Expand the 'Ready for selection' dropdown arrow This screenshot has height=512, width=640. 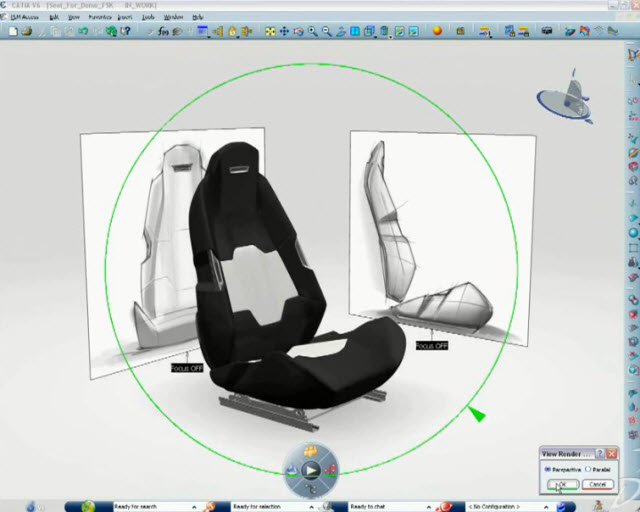(x=311, y=507)
